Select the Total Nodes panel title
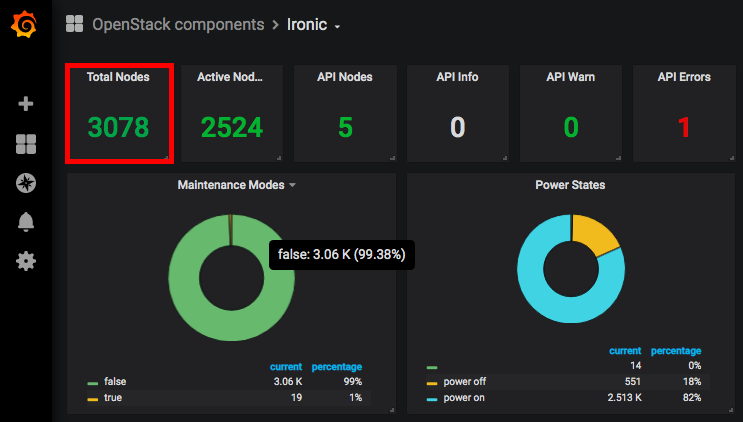 pos(118,77)
